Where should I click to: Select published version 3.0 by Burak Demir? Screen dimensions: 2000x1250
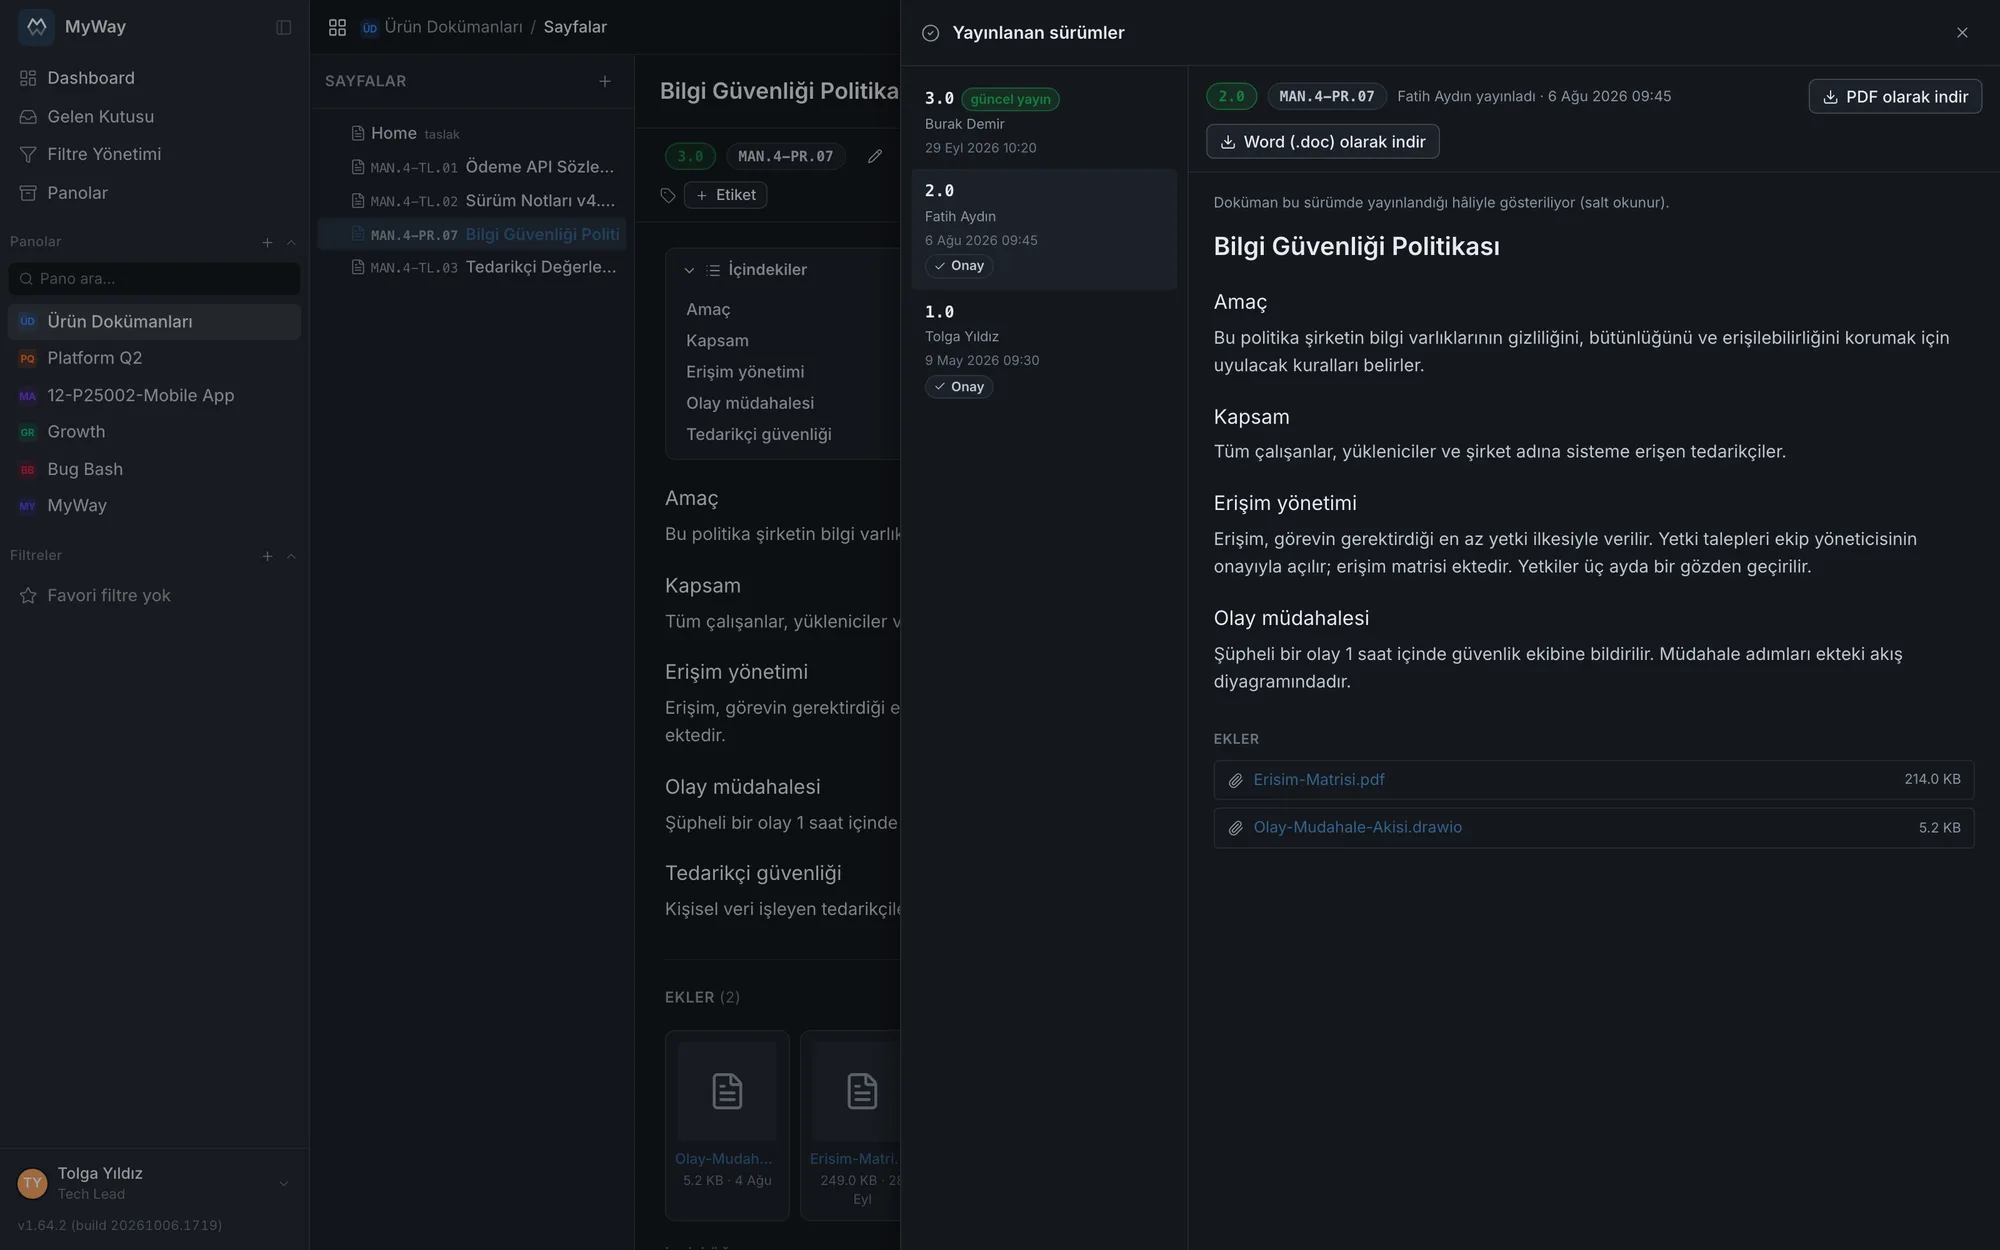[1044, 122]
